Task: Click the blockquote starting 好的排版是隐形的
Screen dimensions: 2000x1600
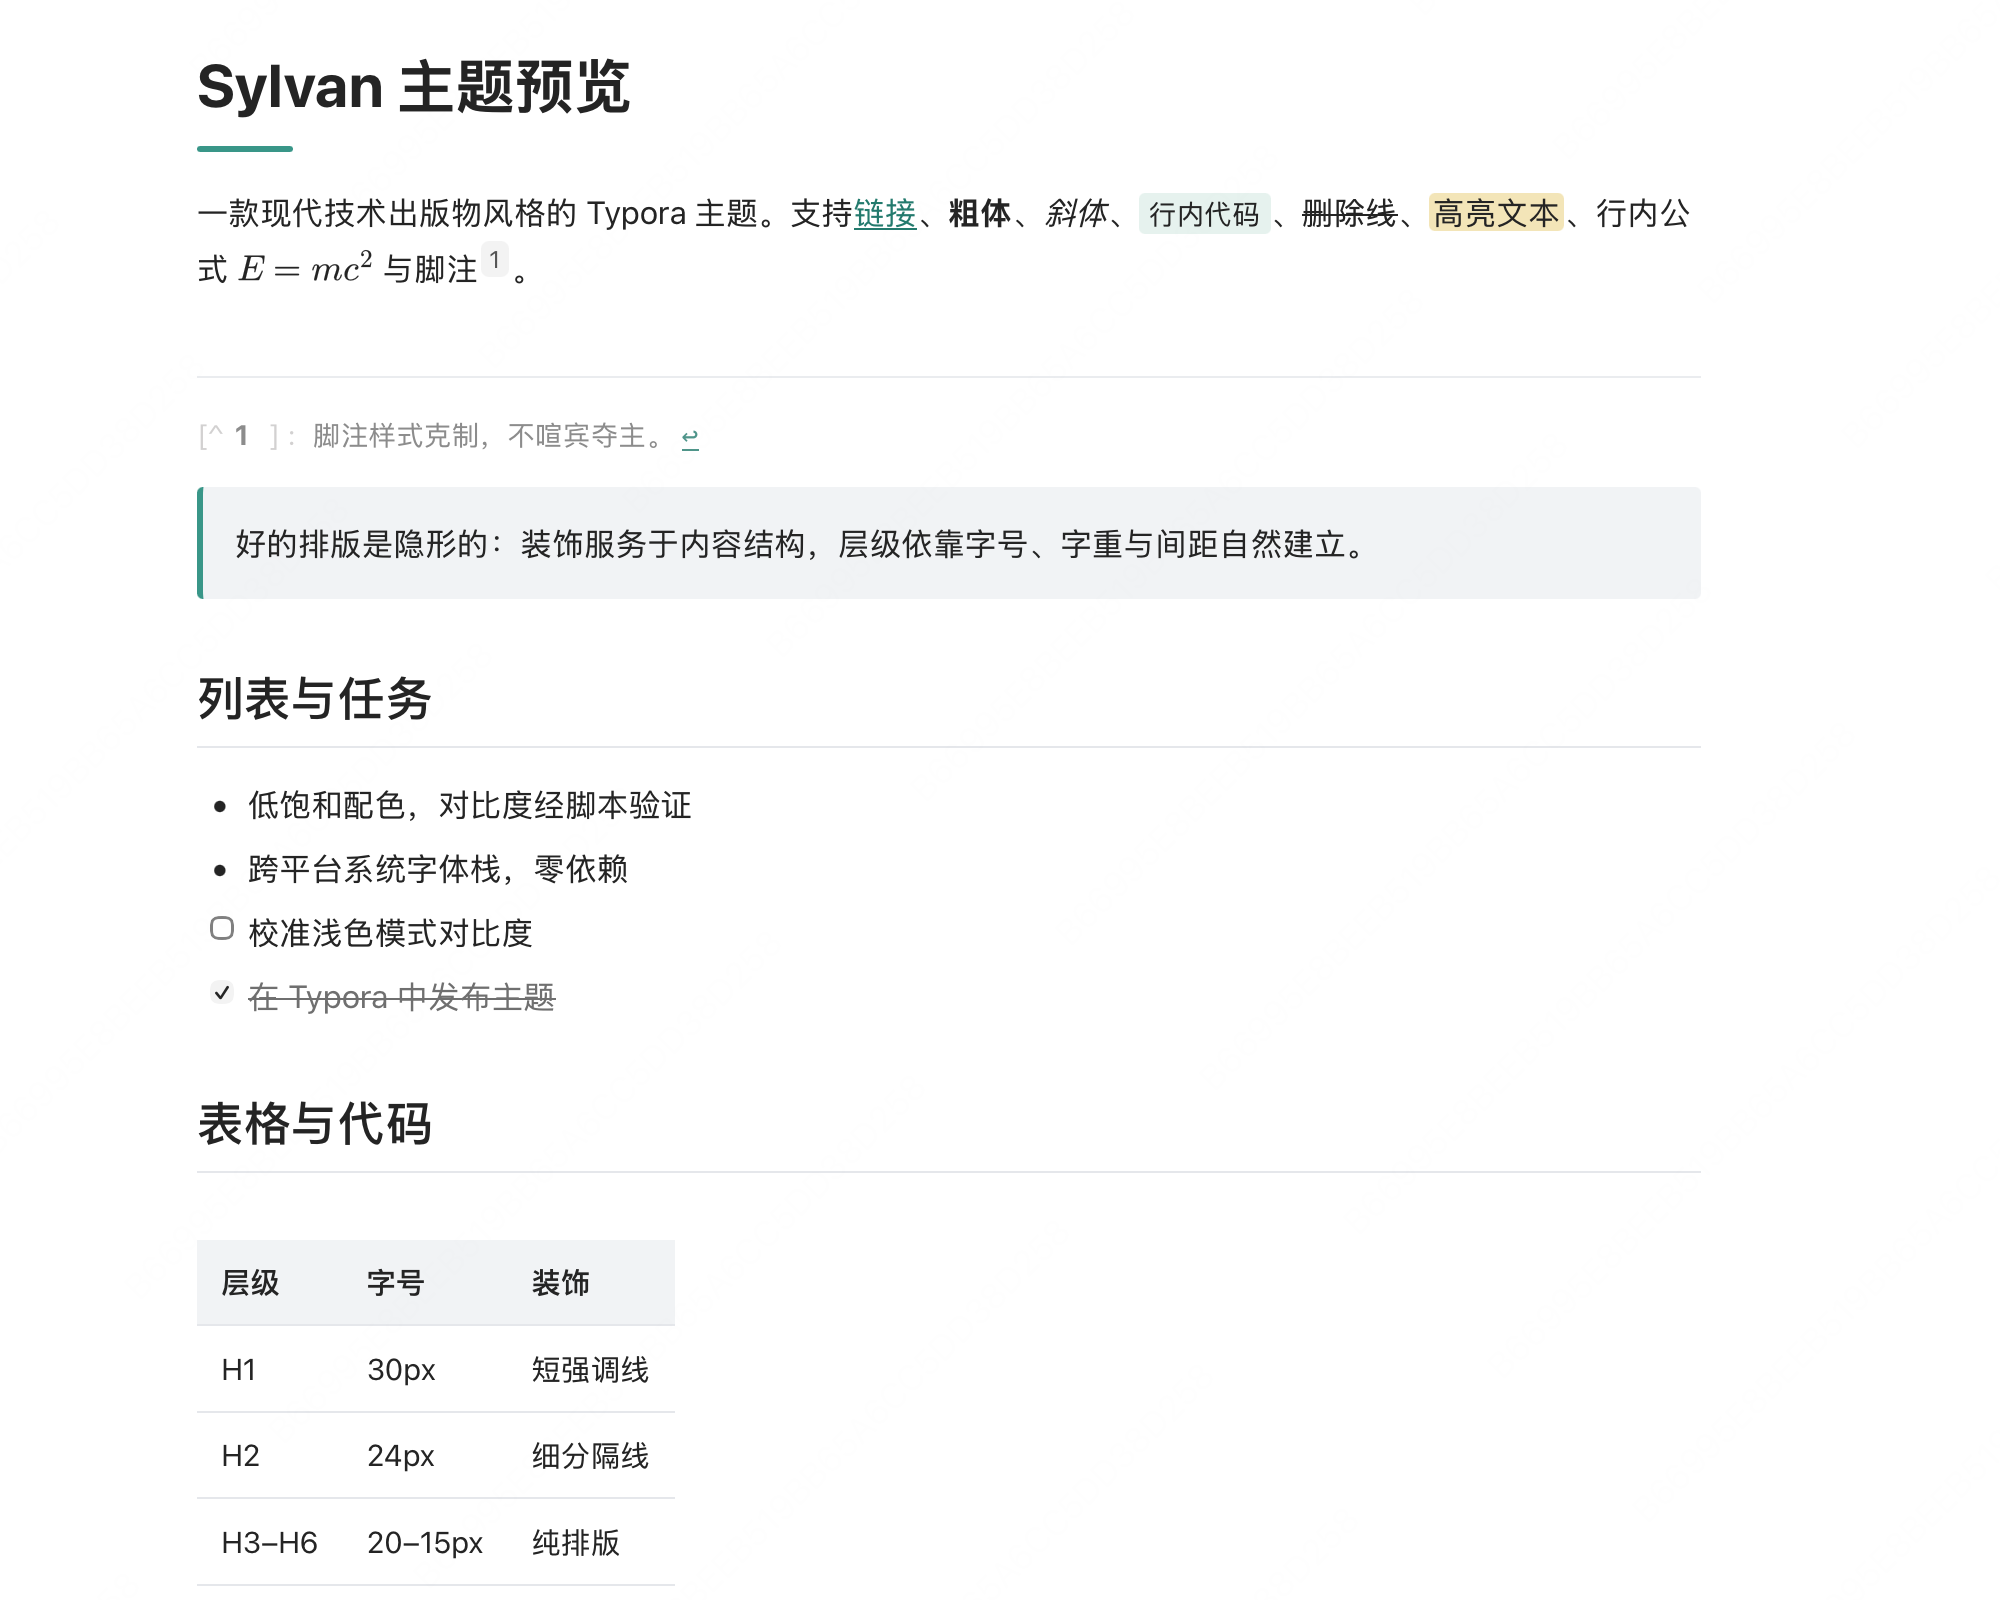Action: 949,543
